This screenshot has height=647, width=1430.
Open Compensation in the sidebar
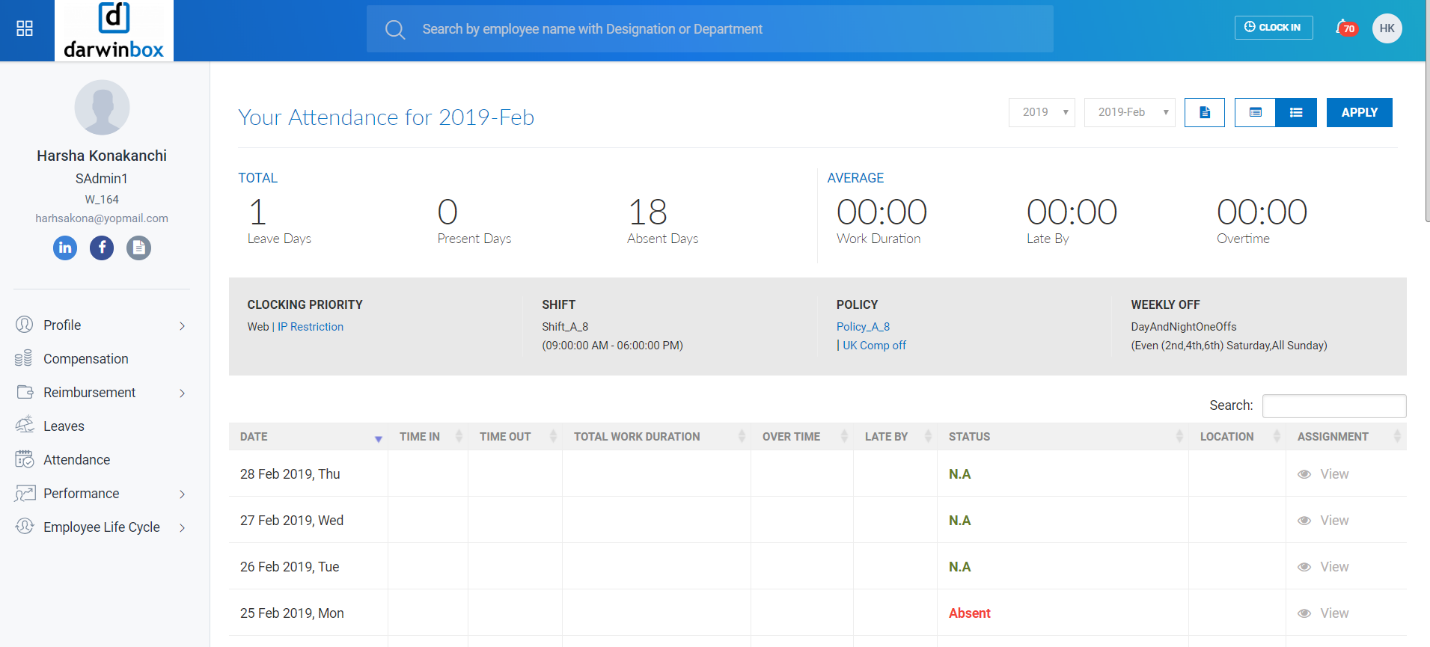click(86, 359)
